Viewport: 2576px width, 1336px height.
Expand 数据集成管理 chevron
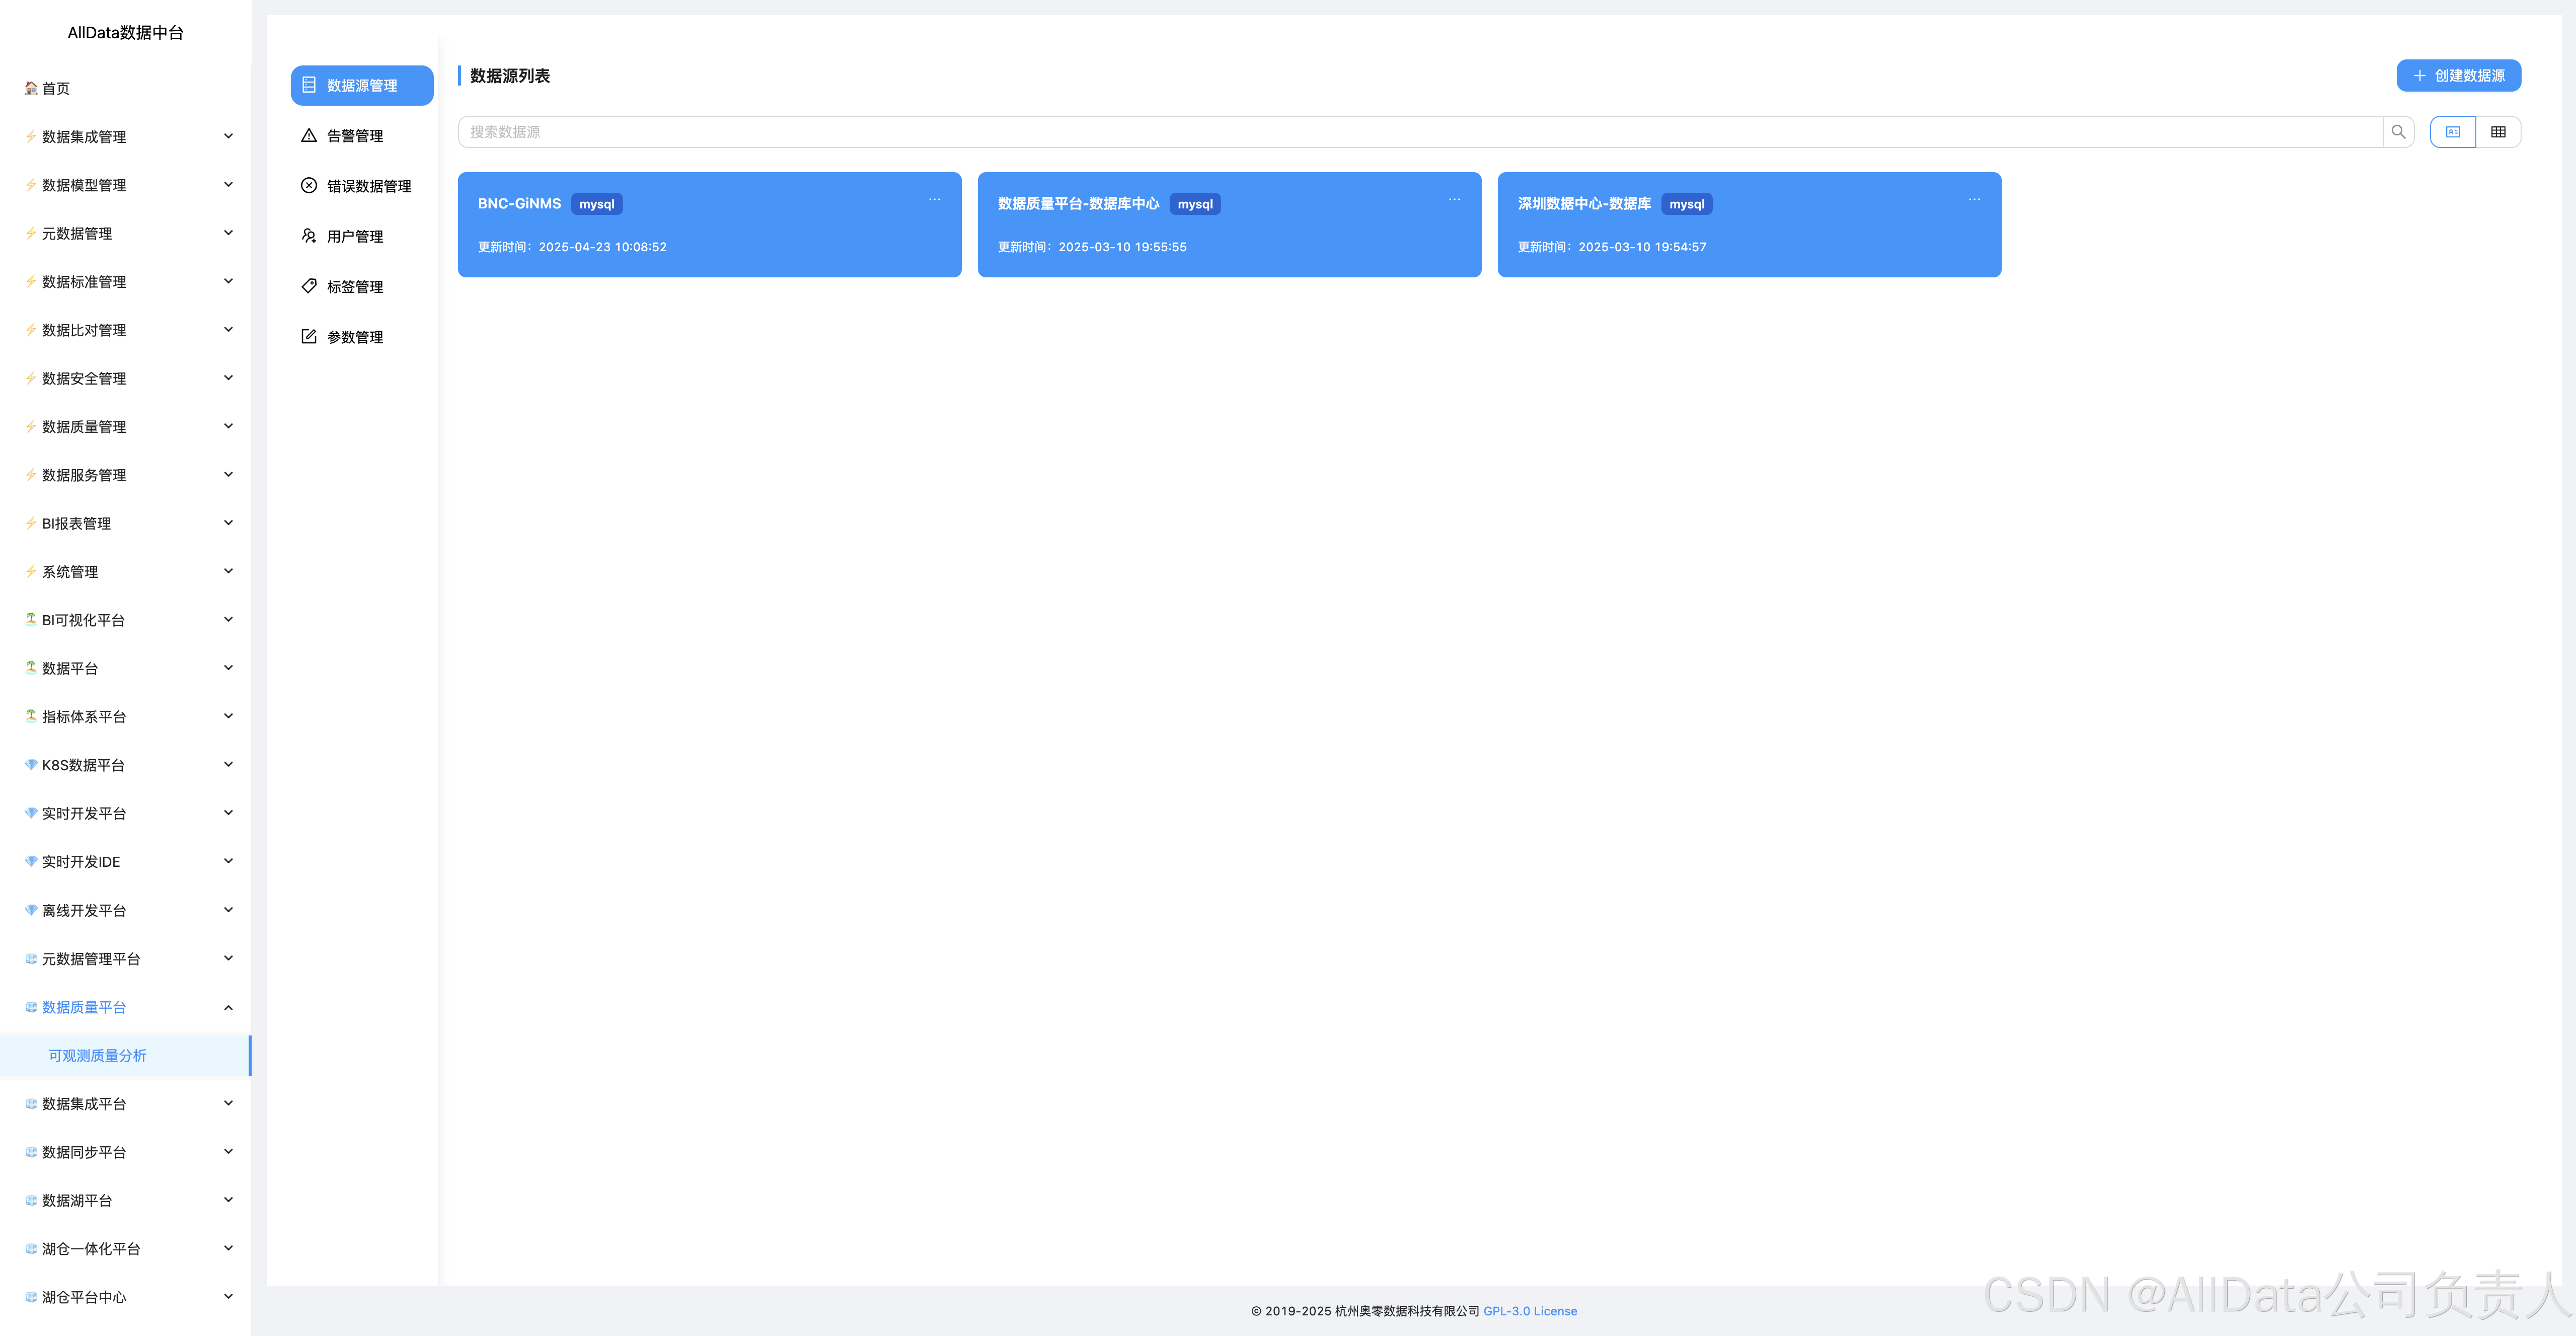point(228,136)
